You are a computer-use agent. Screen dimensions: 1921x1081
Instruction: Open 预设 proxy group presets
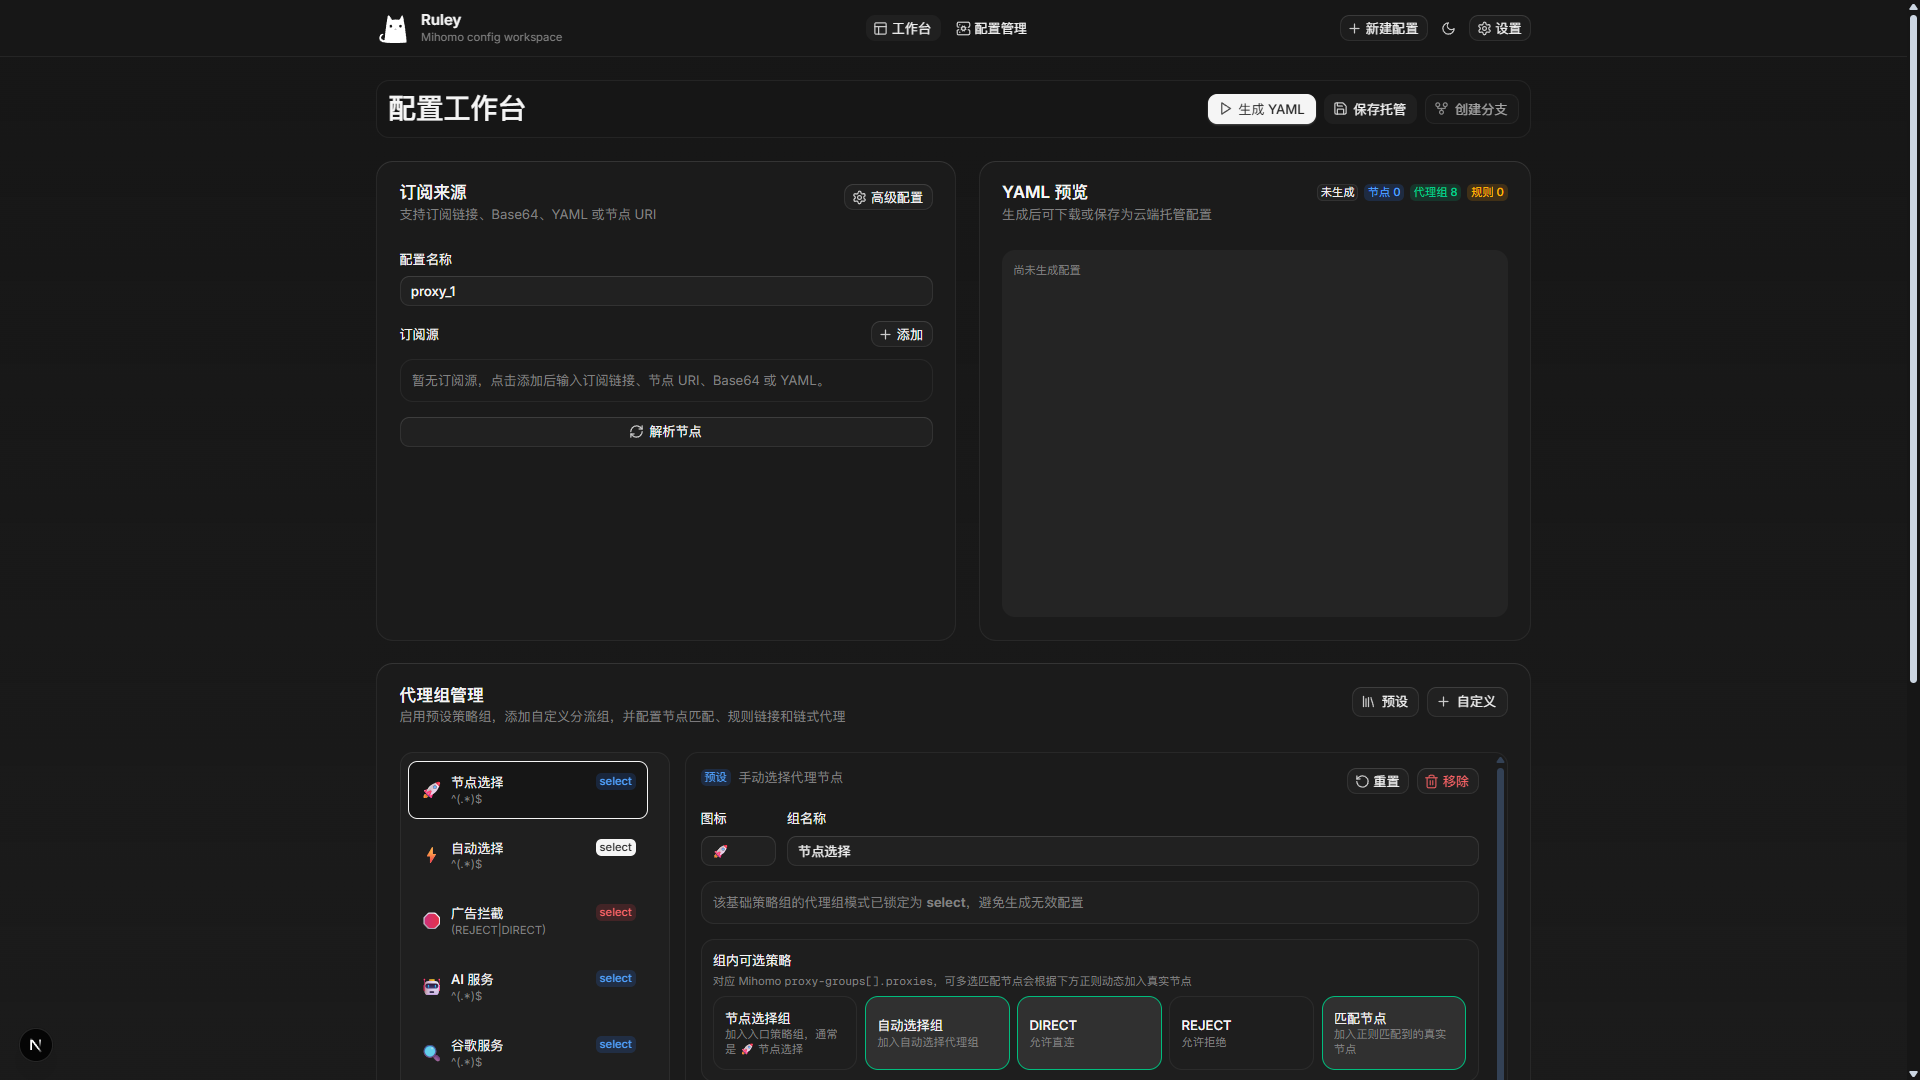tap(1385, 702)
